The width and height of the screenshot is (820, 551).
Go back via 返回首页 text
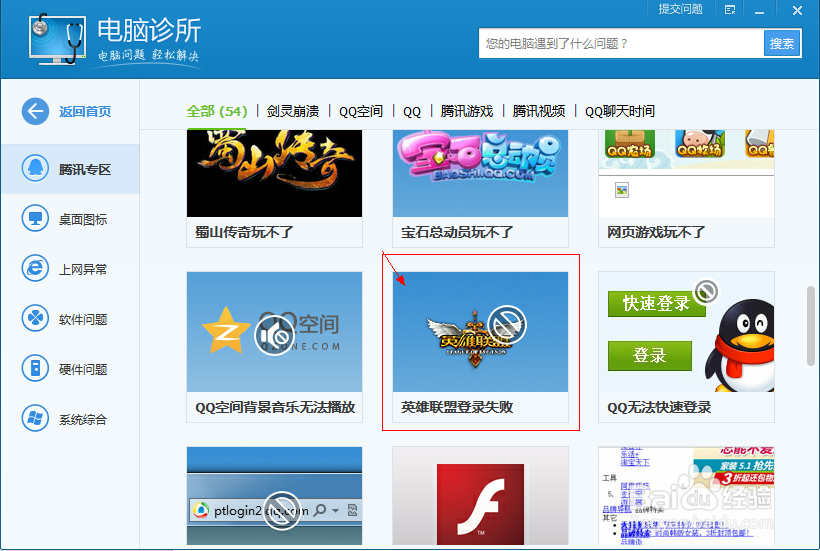pos(85,111)
